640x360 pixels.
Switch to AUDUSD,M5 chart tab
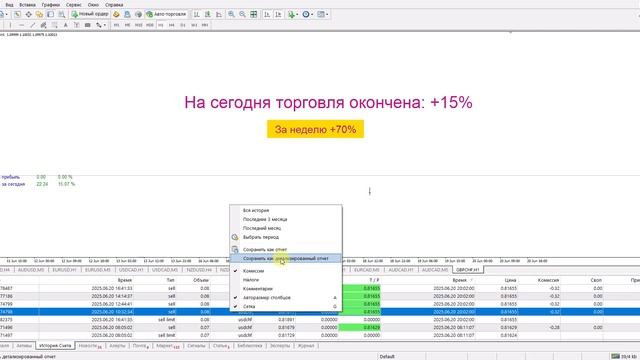pyautogui.click(x=31, y=270)
